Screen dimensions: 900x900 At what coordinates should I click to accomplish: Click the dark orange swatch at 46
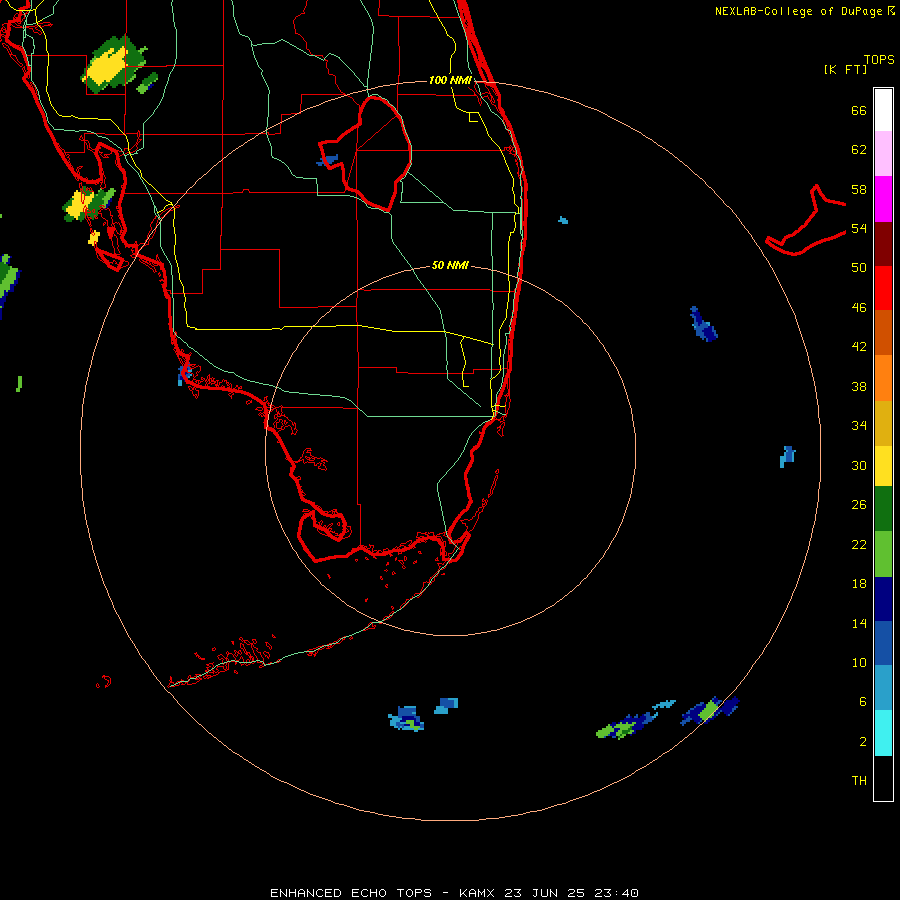[x=883, y=332]
